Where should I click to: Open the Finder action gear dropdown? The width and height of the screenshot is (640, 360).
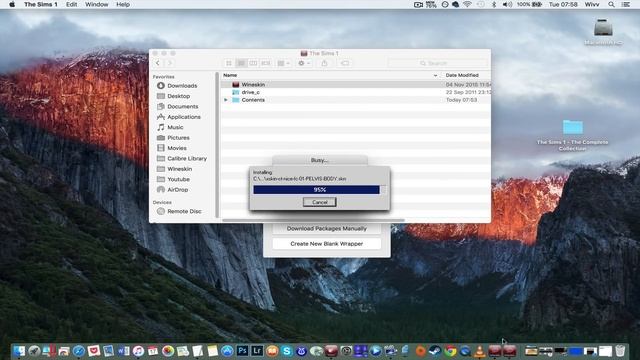click(304, 63)
